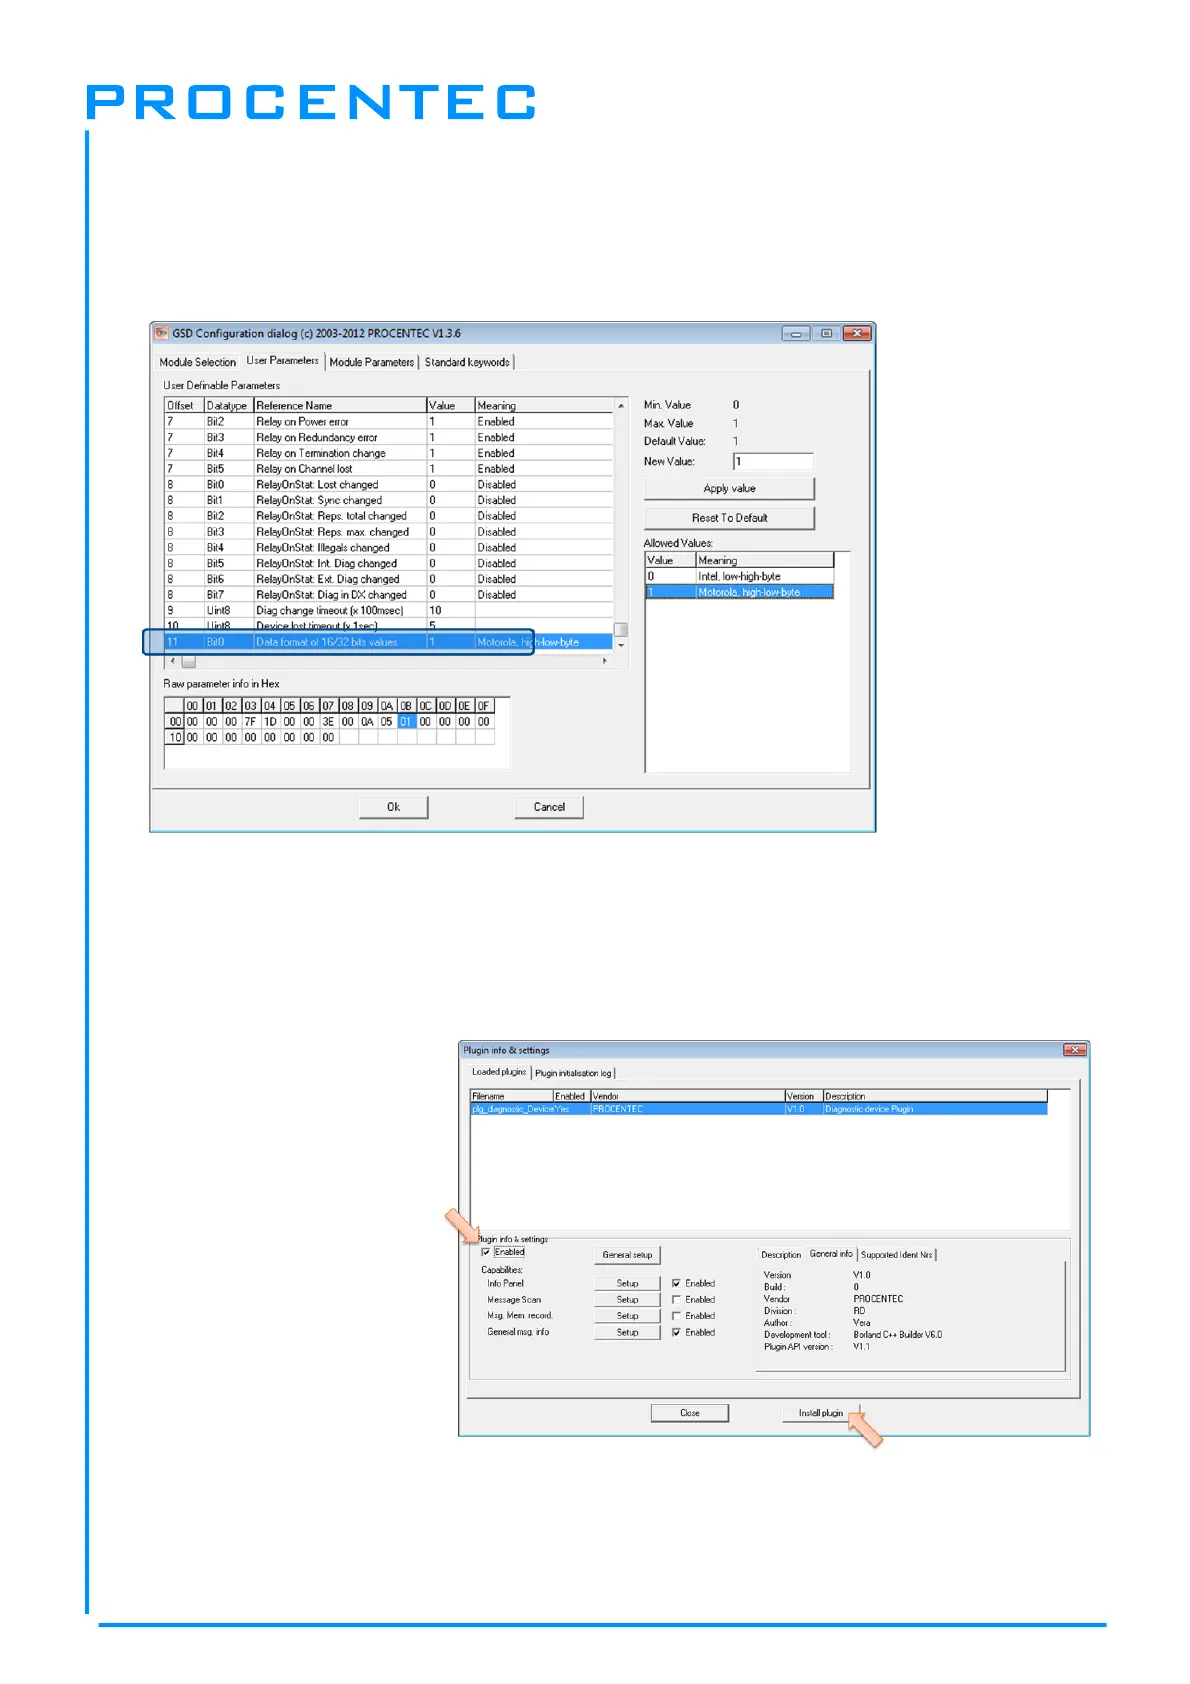
Task: Click Reset To Default button
Action: (x=729, y=518)
